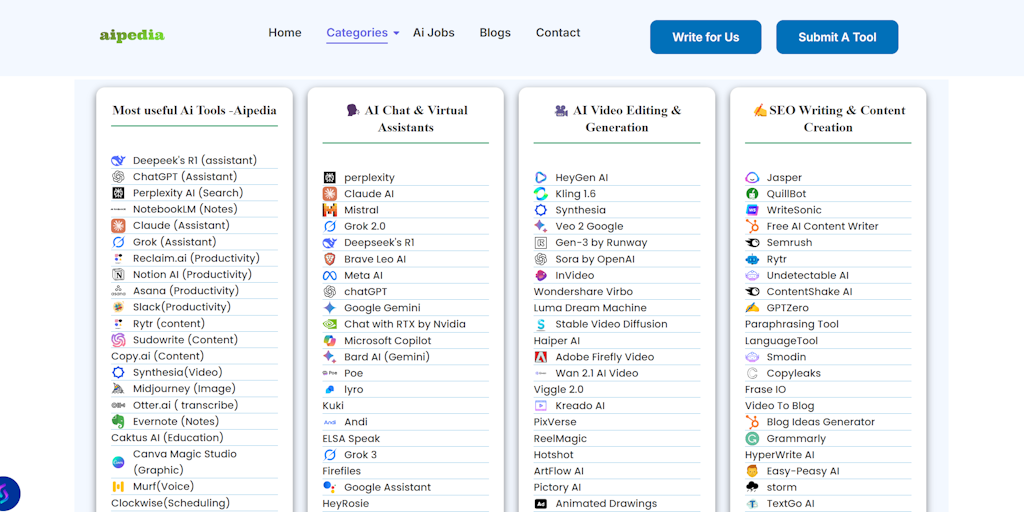Open the Clockwise(Scheduling) link
Image resolution: width=1024 pixels, height=512 pixels.
(x=170, y=504)
